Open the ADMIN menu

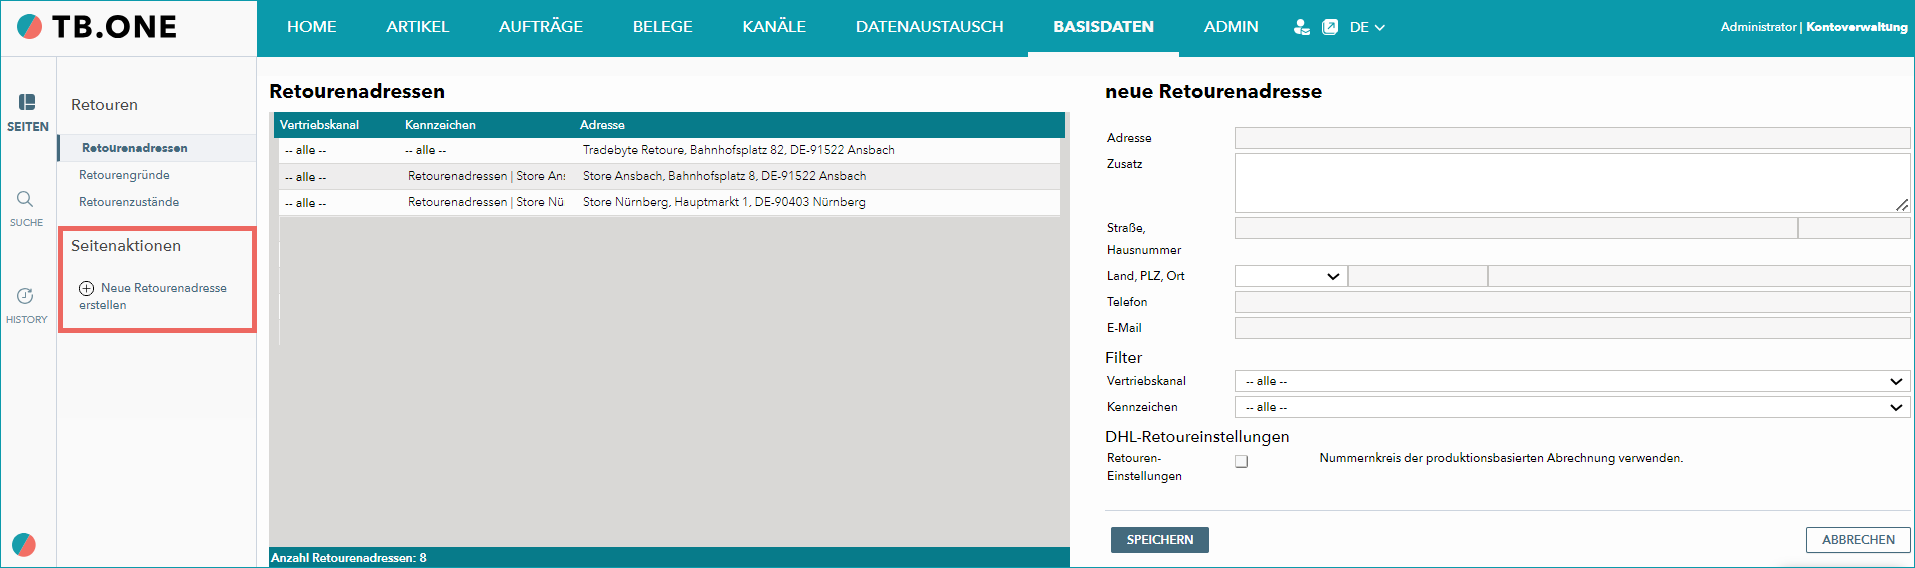click(x=1231, y=27)
